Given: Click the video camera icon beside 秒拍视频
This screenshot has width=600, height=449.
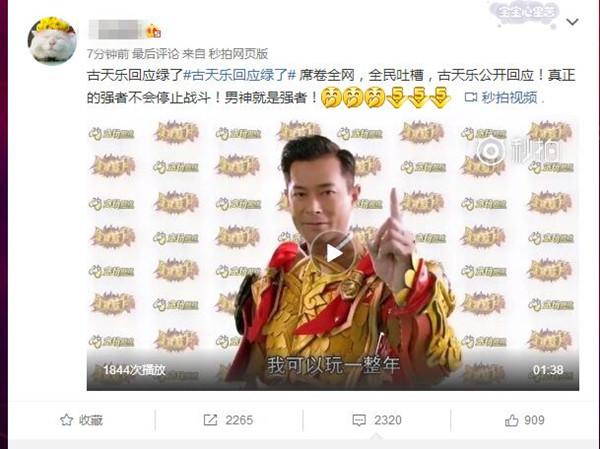Looking at the screenshot, I should pyautogui.click(x=470, y=98).
